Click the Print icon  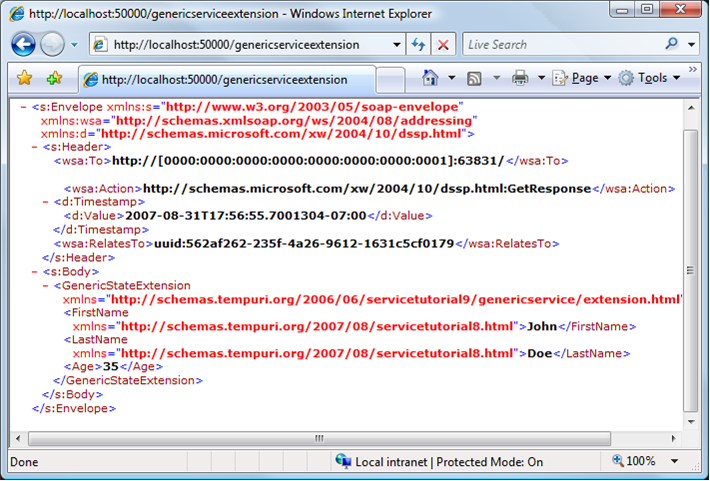(520, 78)
